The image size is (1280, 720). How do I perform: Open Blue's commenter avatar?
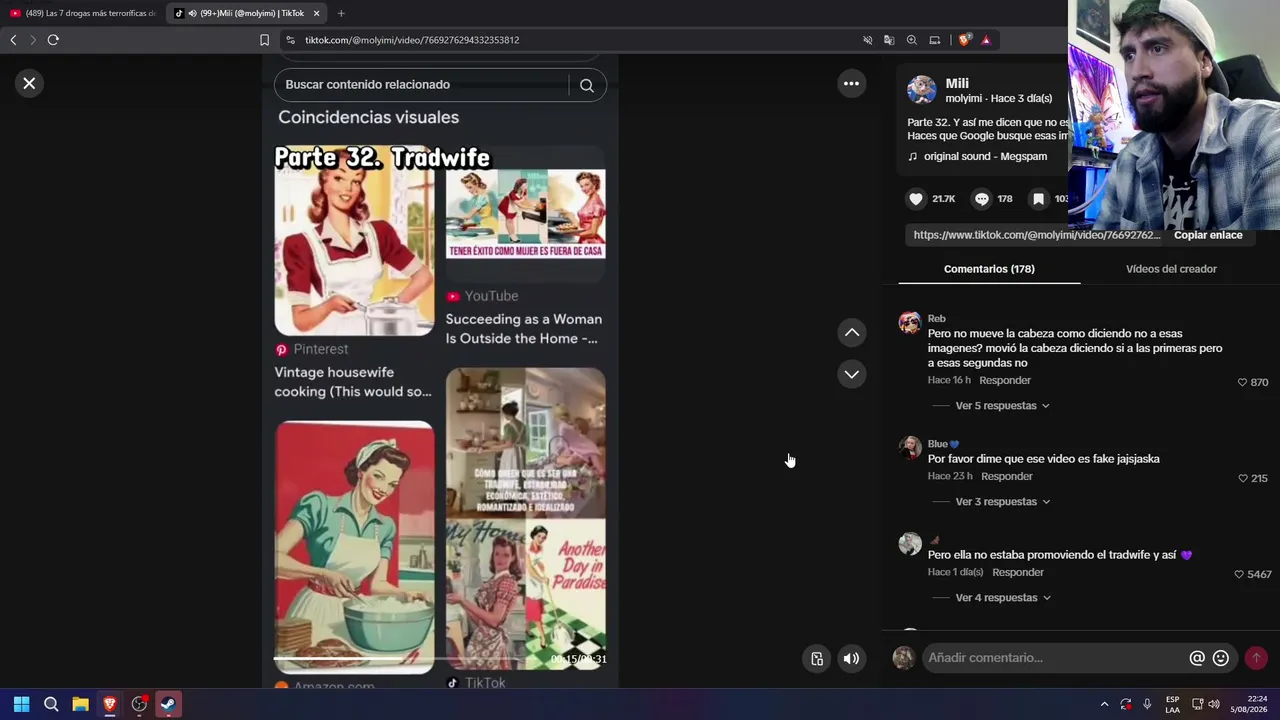(910, 447)
